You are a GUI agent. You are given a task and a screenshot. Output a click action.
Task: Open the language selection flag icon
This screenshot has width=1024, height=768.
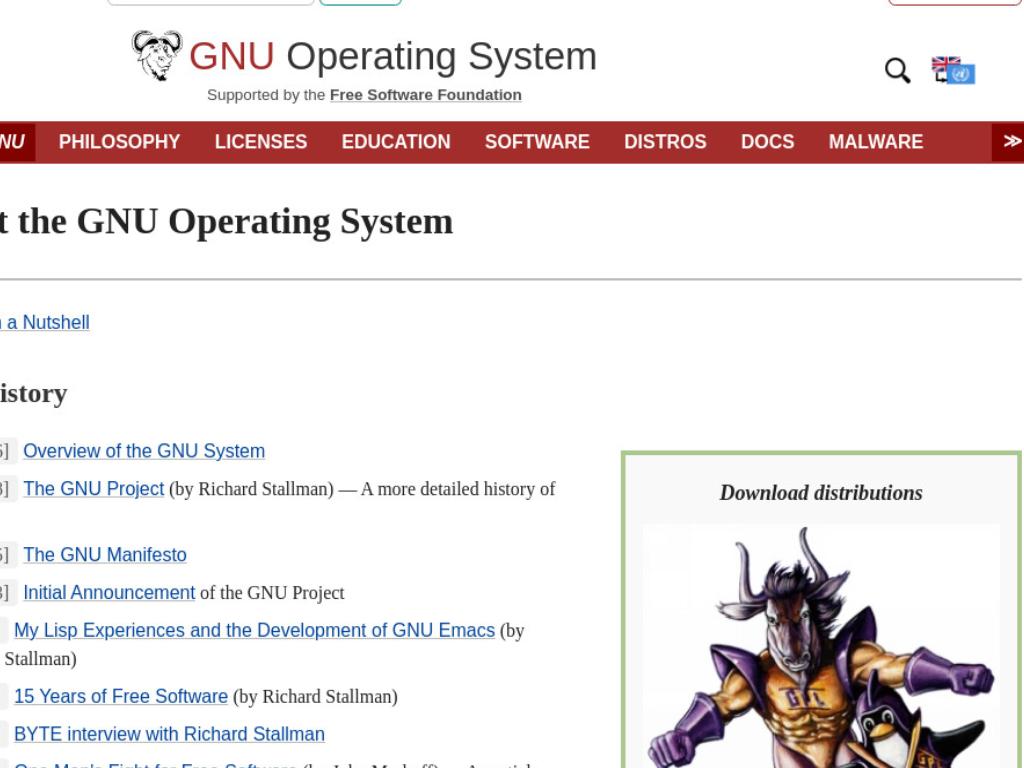coord(953,70)
